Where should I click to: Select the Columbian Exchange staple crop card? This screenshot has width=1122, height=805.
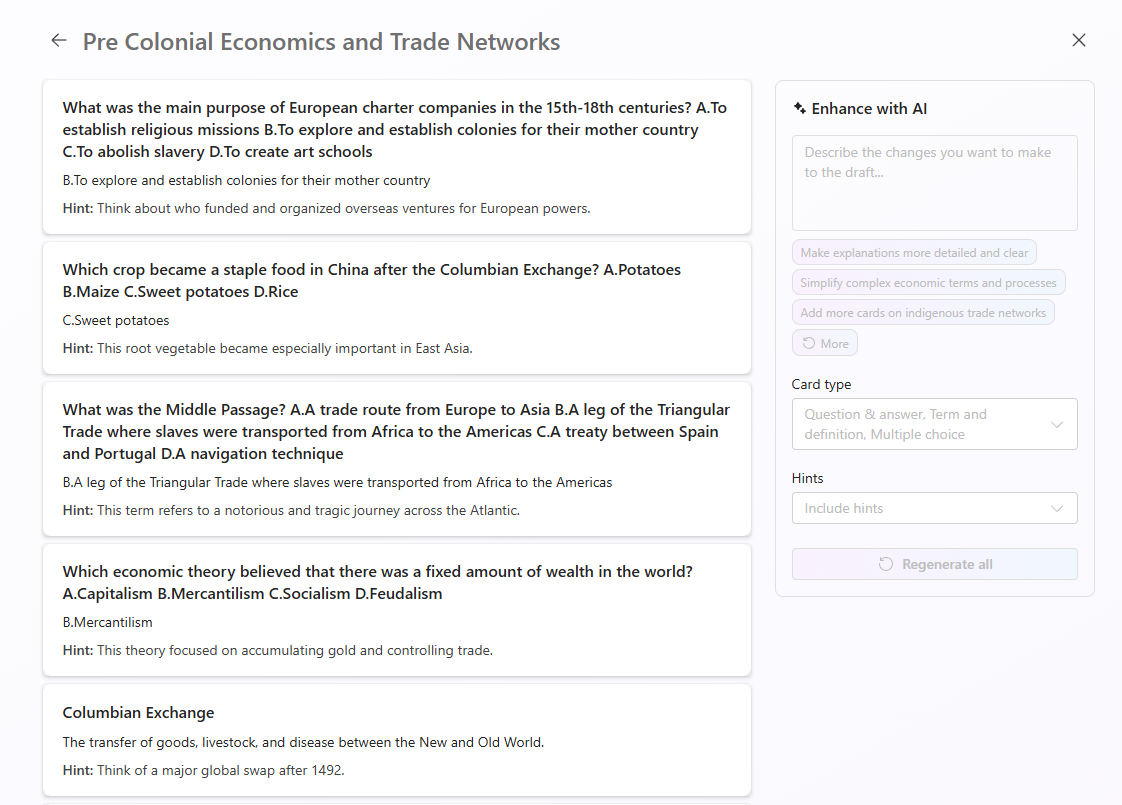[x=396, y=308]
